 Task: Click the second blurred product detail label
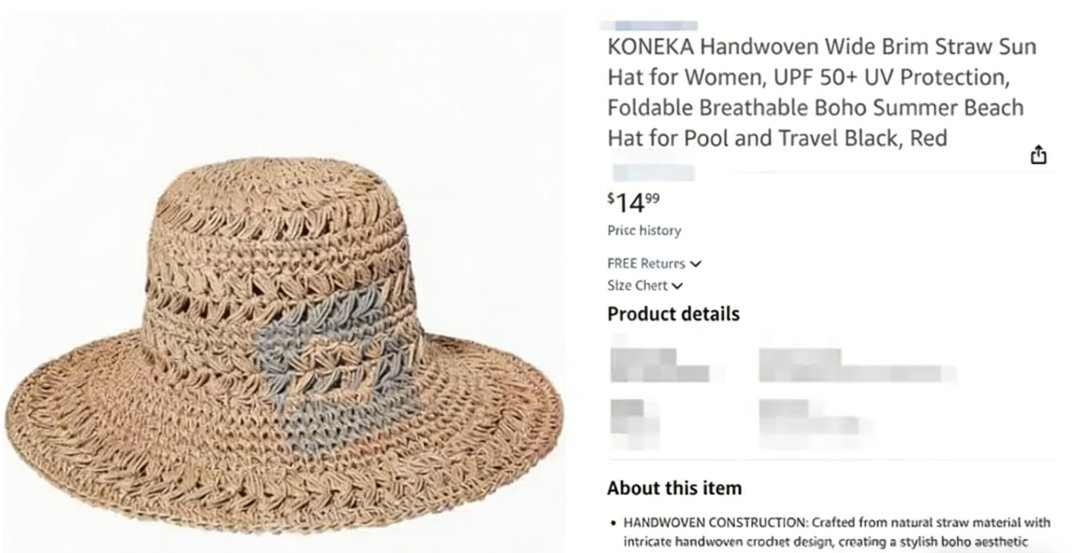click(628, 416)
